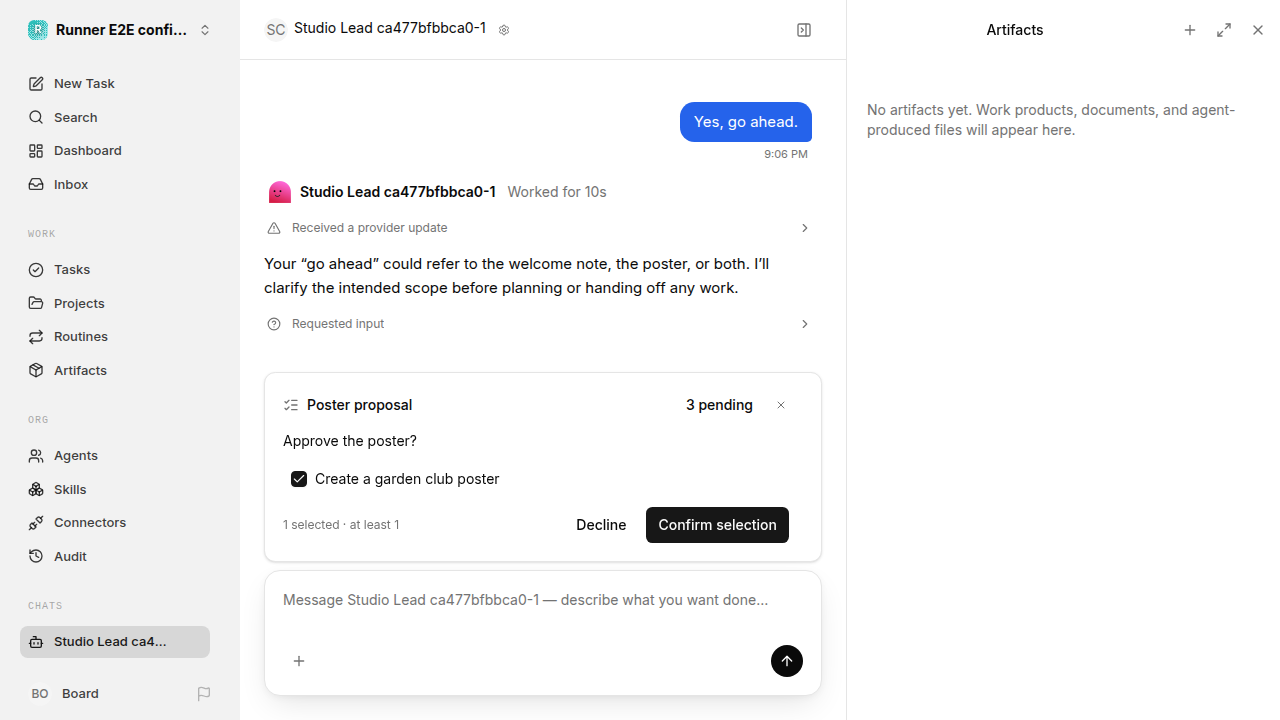
Task: Click the 'Worked for 10s' label
Action: 557,192
